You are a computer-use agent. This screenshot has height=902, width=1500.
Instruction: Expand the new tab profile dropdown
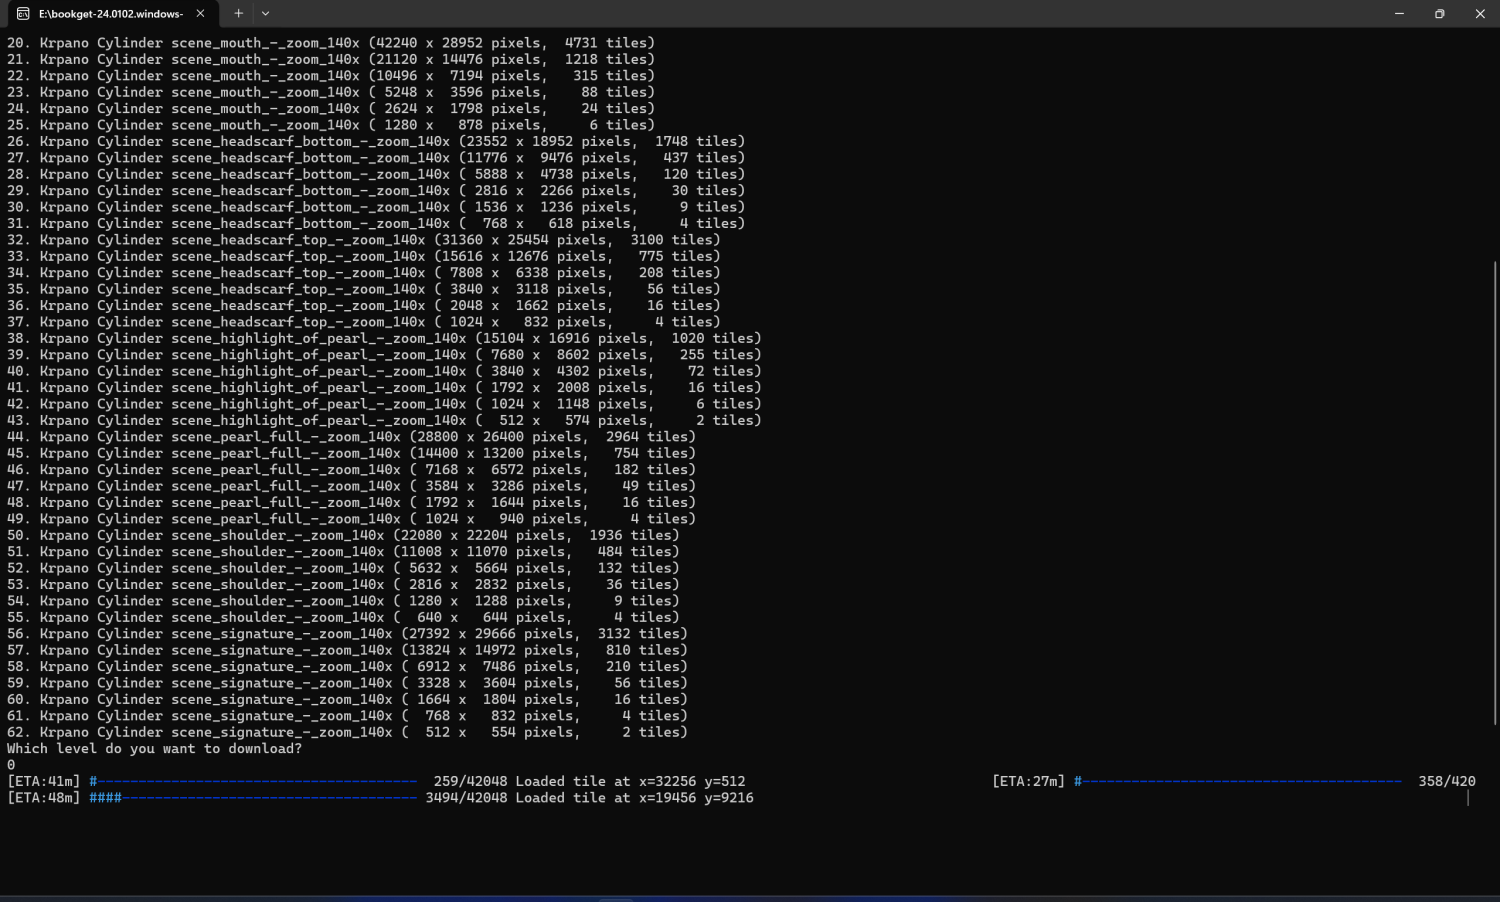coord(265,14)
